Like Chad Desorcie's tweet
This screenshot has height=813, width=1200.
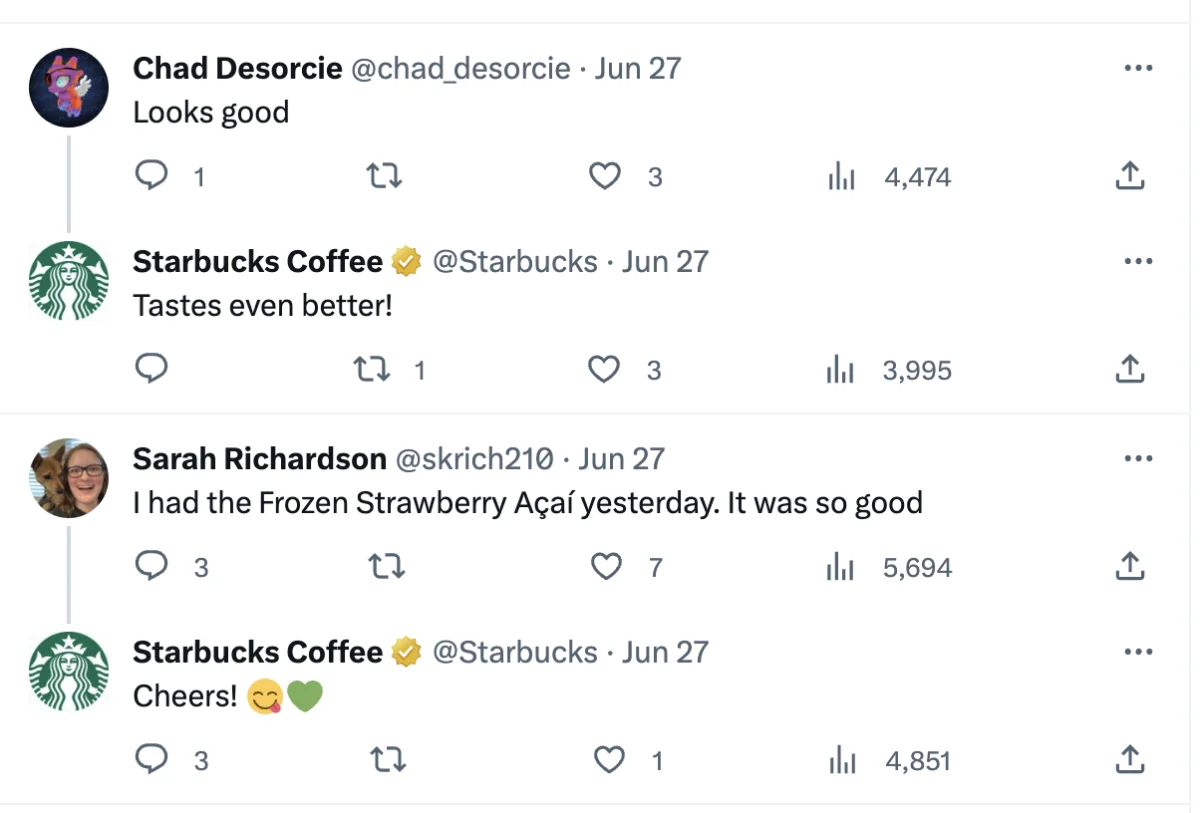[604, 177]
